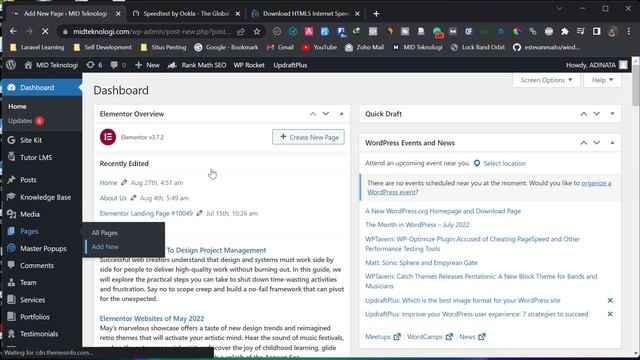This screenshot has width=640, height=360.
Task: Open Elementor Landing Page #10049
Action: click(146, 213)
